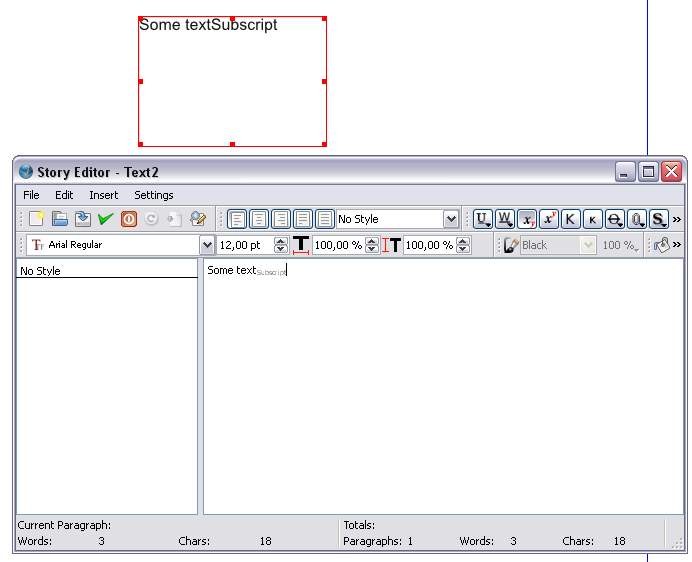Click the justified text alignment icon

click(x=303, y=219)
